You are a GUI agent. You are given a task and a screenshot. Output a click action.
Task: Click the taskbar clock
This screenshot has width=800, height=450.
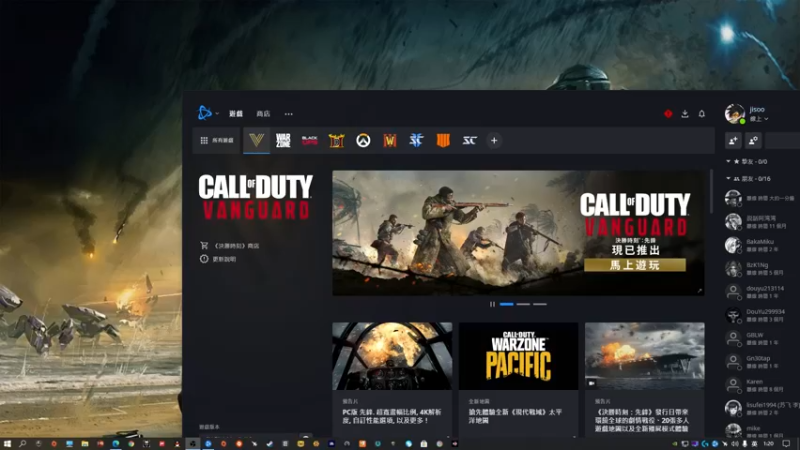tap(769, 444)
